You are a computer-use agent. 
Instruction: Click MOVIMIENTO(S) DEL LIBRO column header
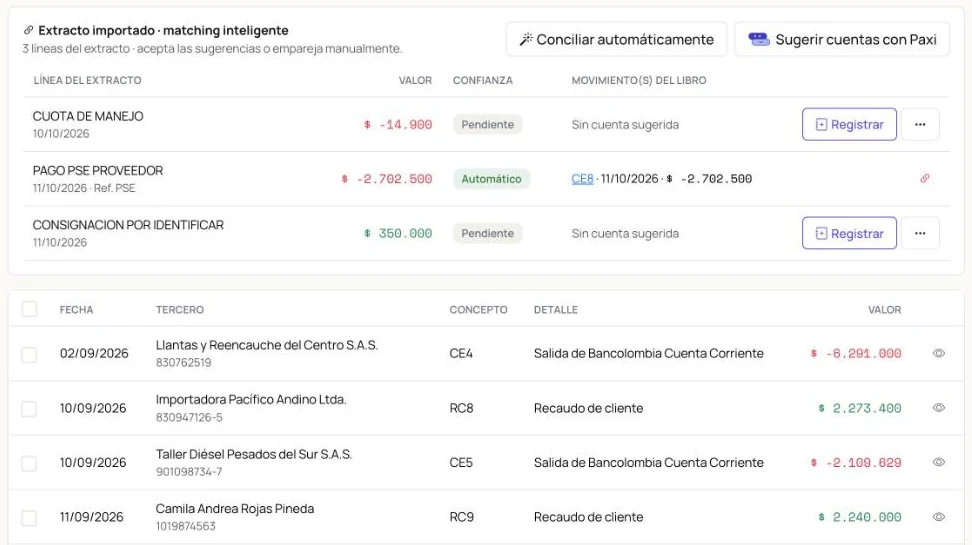[x=638, y=80]
